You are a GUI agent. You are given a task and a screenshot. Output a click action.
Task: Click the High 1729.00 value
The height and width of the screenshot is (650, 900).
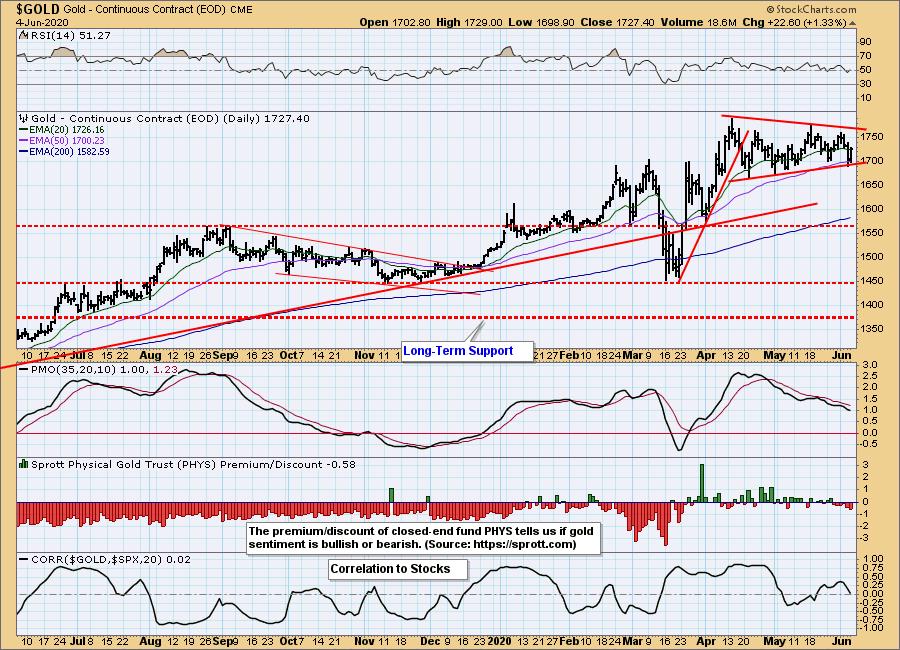pos(470,22)
